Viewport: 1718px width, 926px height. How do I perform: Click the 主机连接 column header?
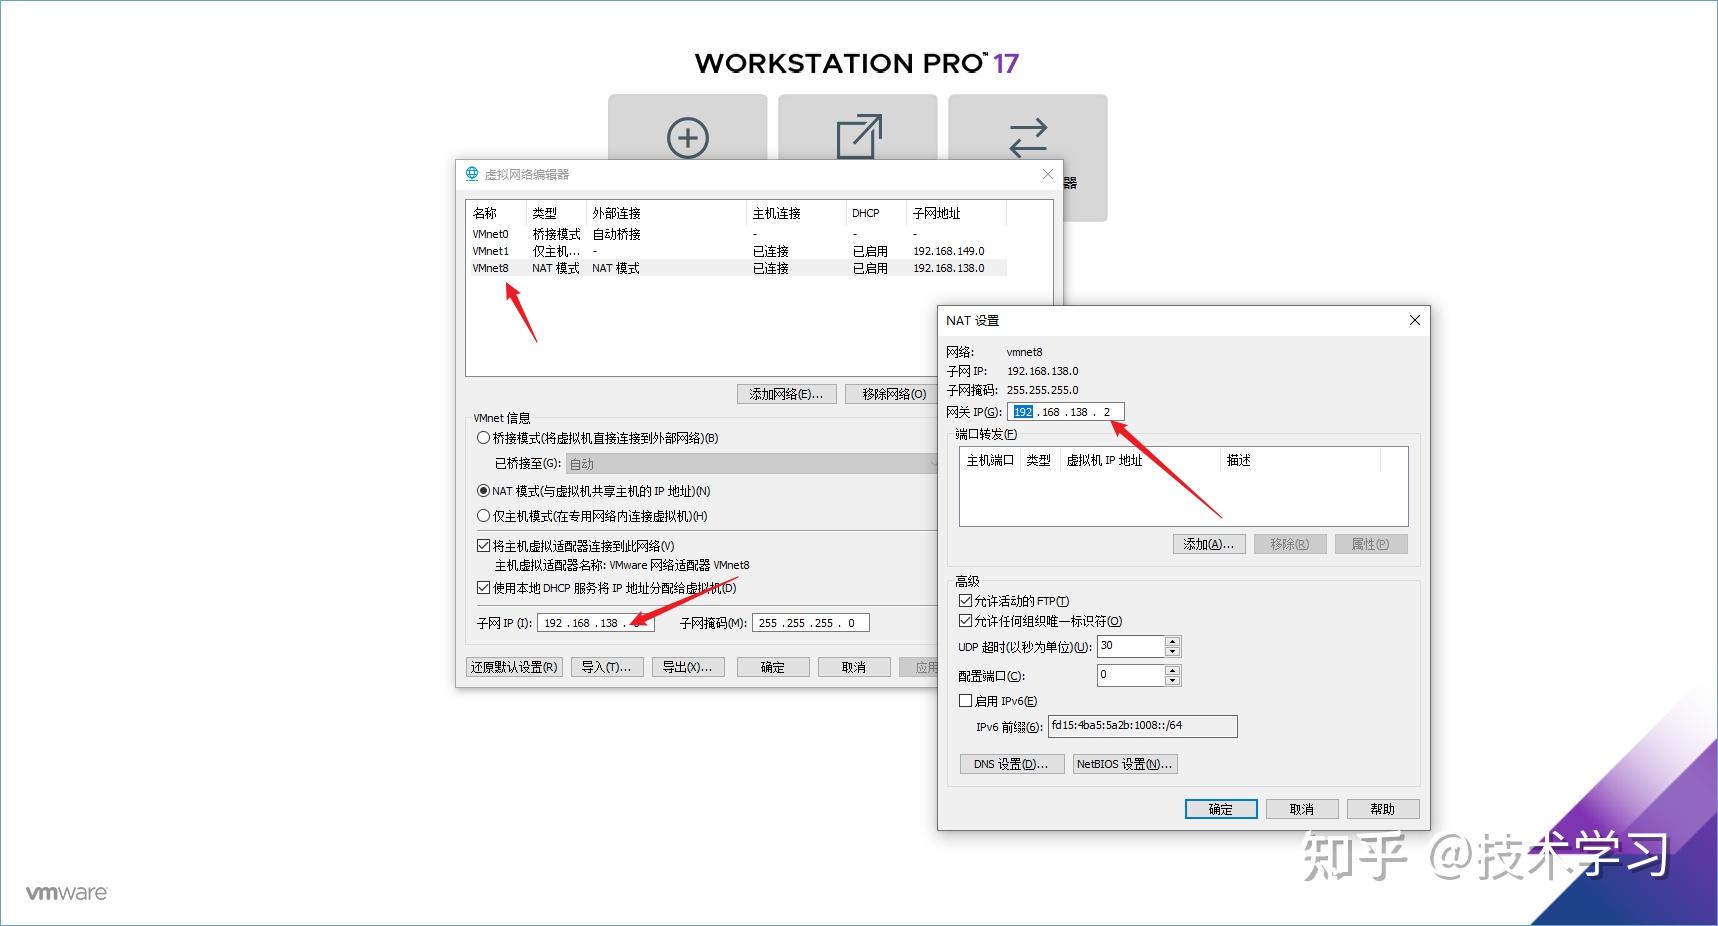[777, 213]
